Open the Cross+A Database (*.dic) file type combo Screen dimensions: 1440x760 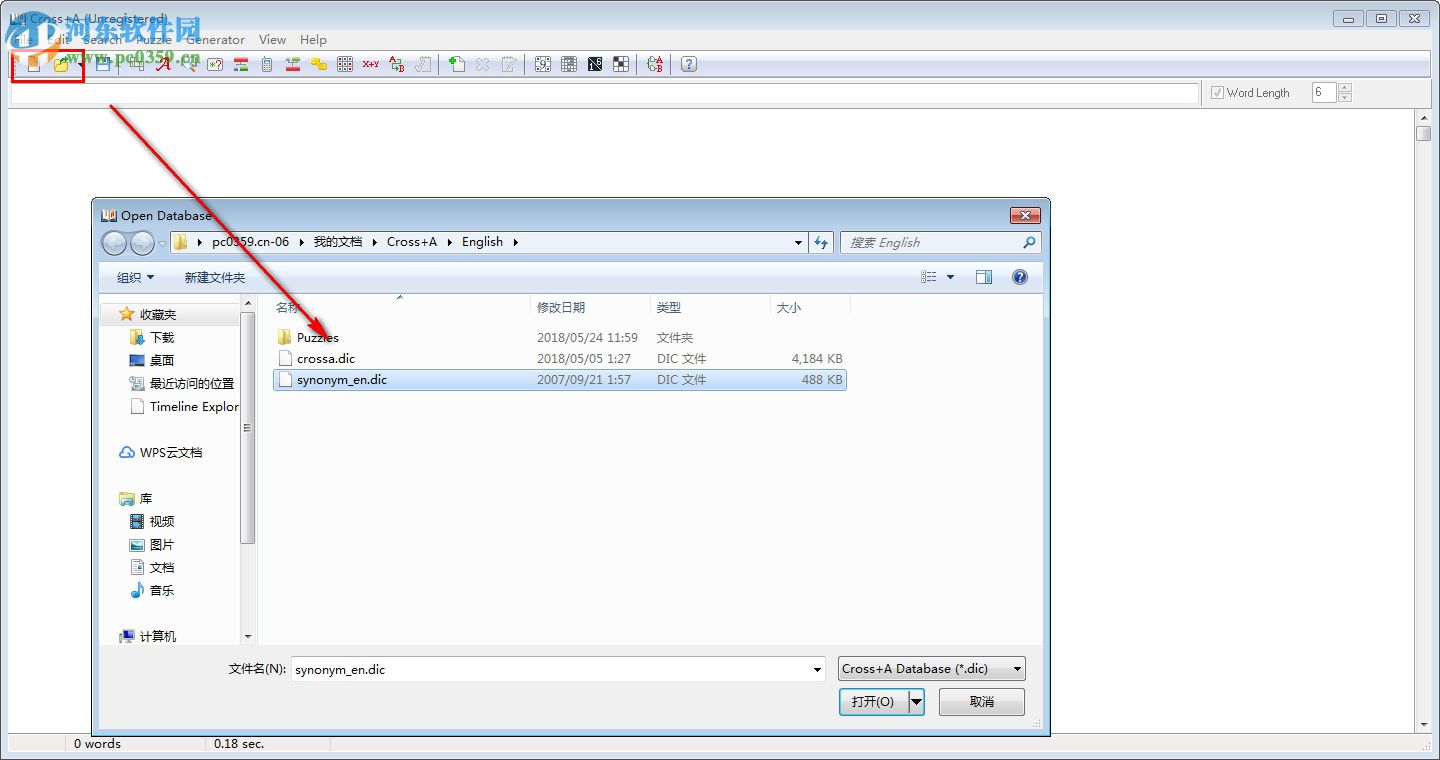[932, 669]
